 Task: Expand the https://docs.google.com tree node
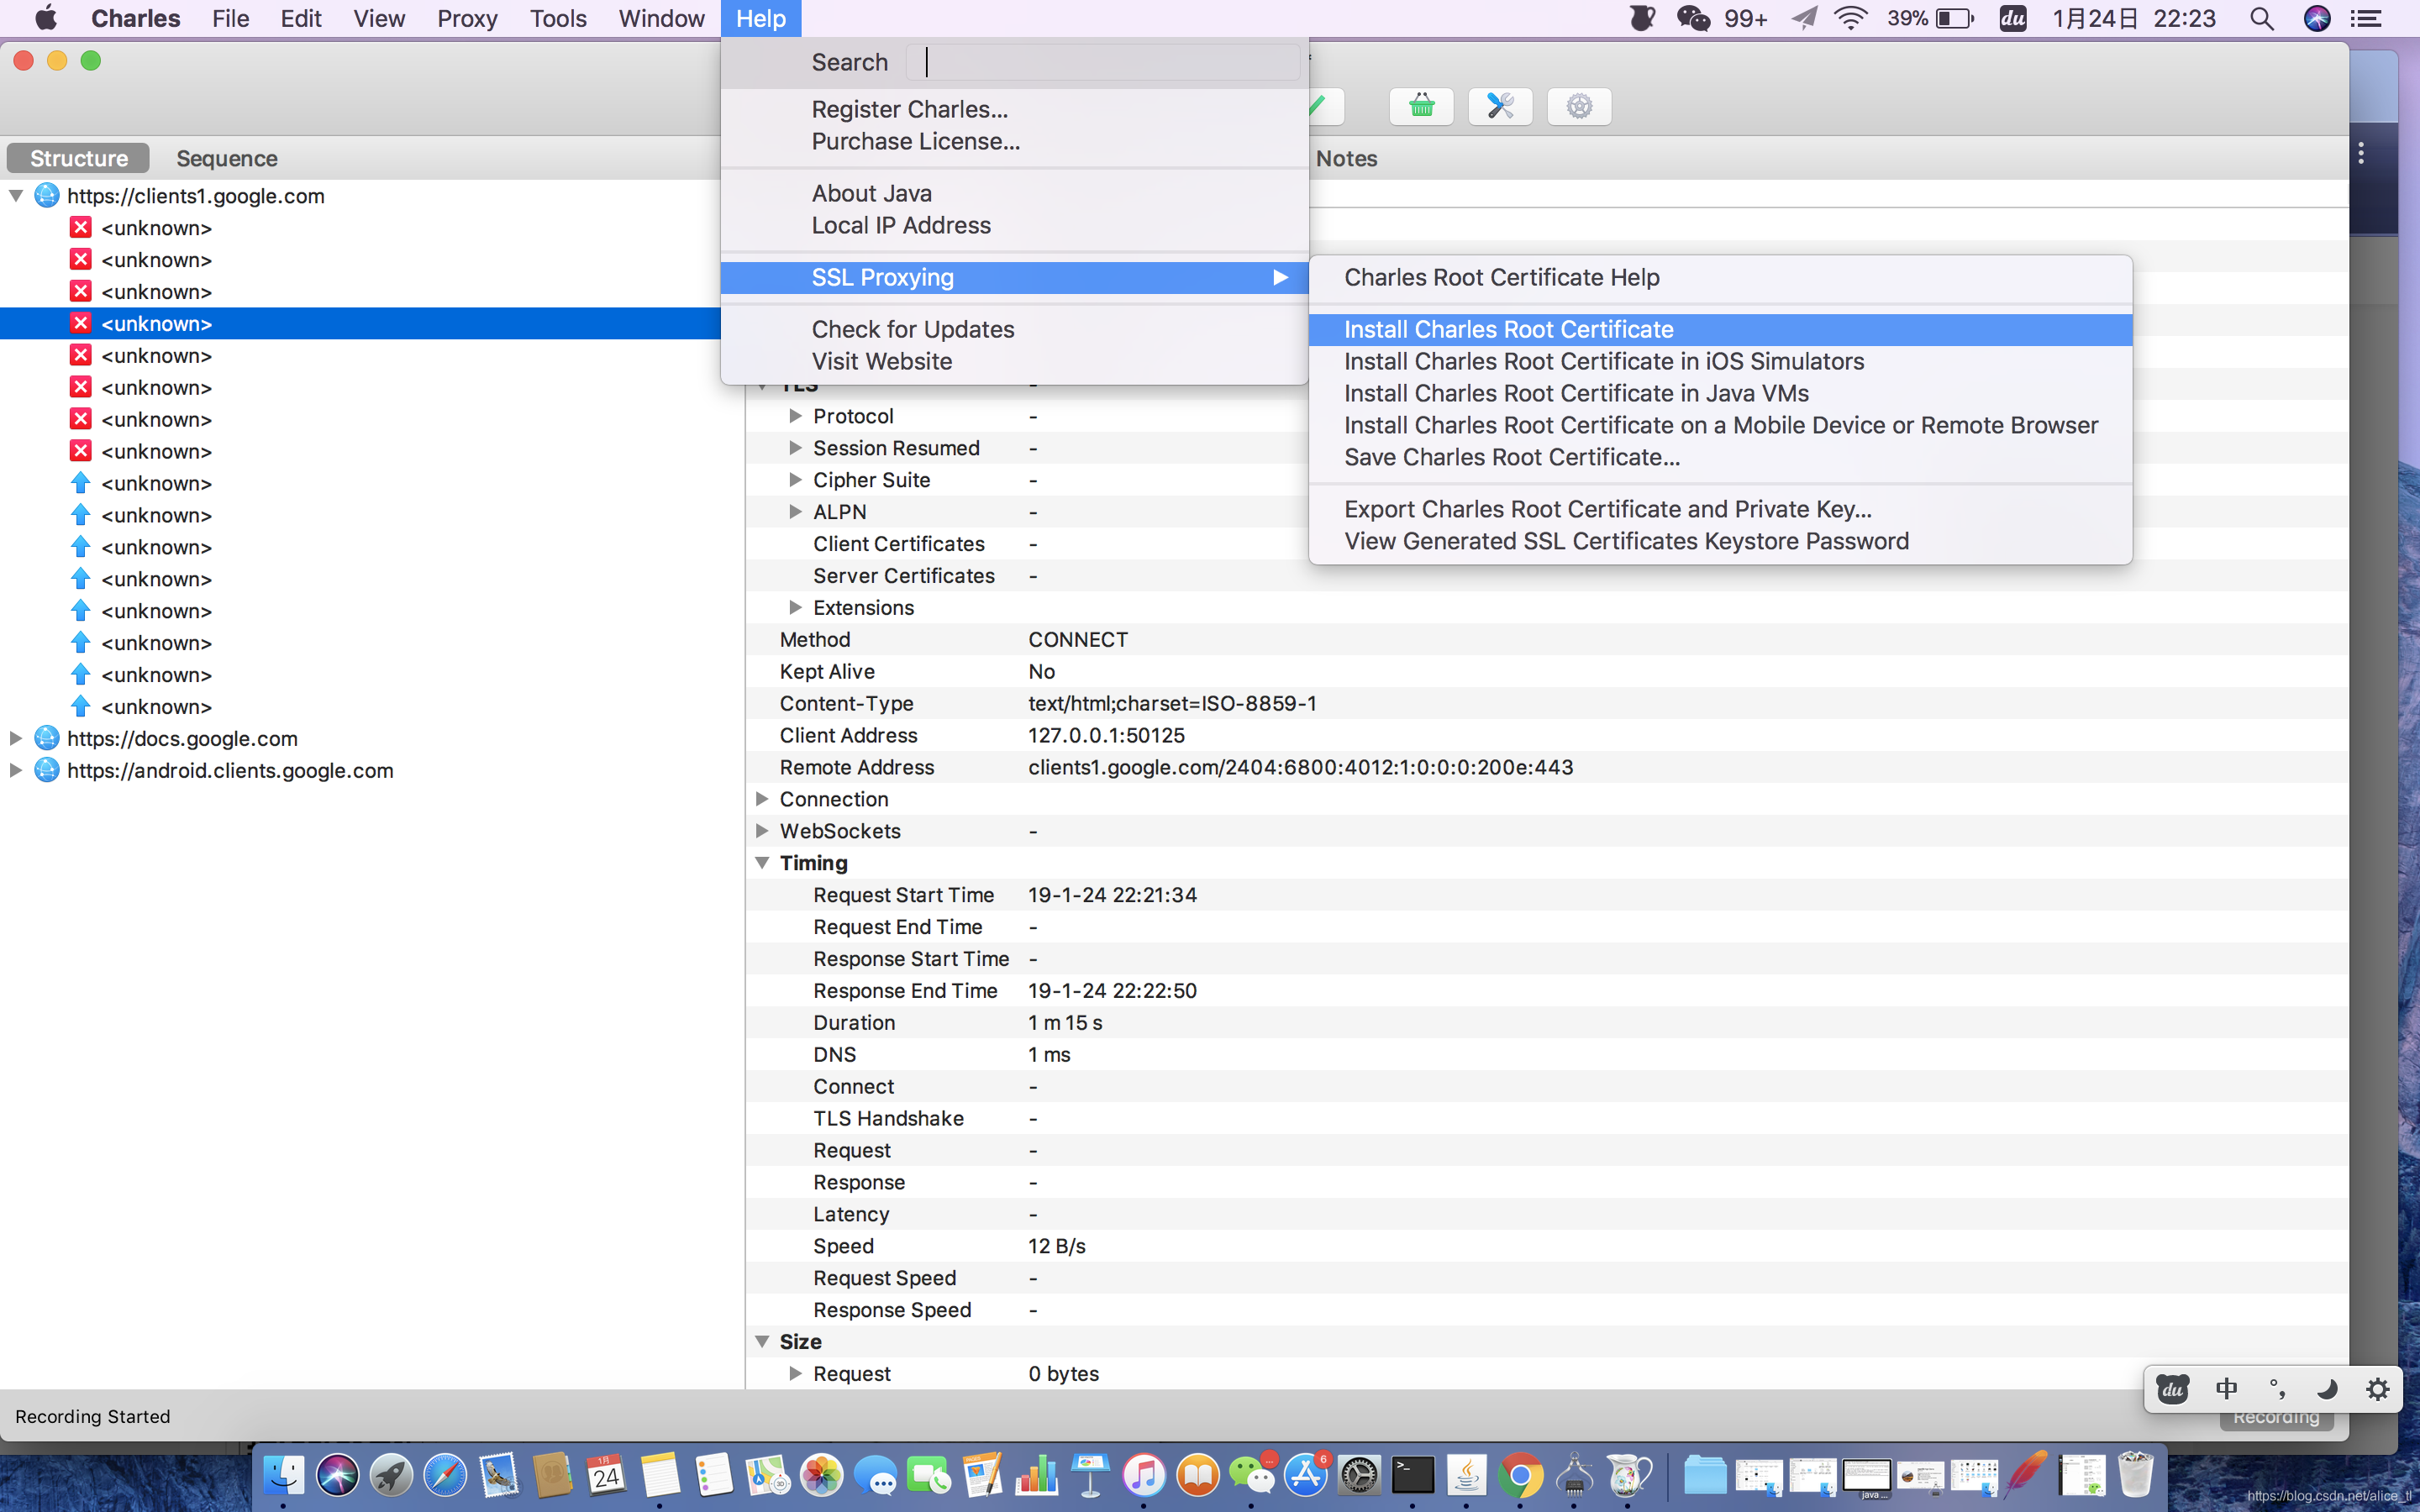16,738
